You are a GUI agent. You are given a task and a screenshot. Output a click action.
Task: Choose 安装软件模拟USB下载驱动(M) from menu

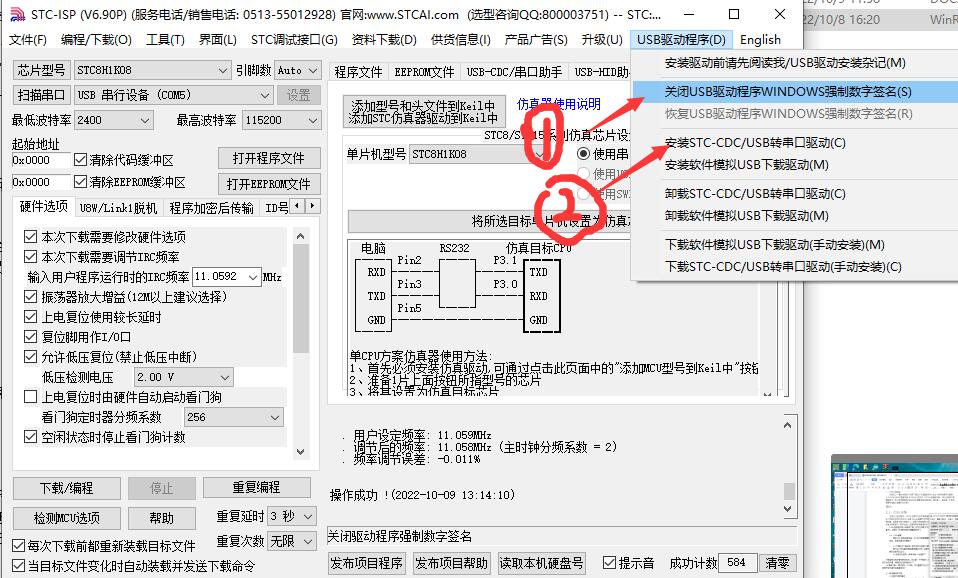tap(794, 165)
